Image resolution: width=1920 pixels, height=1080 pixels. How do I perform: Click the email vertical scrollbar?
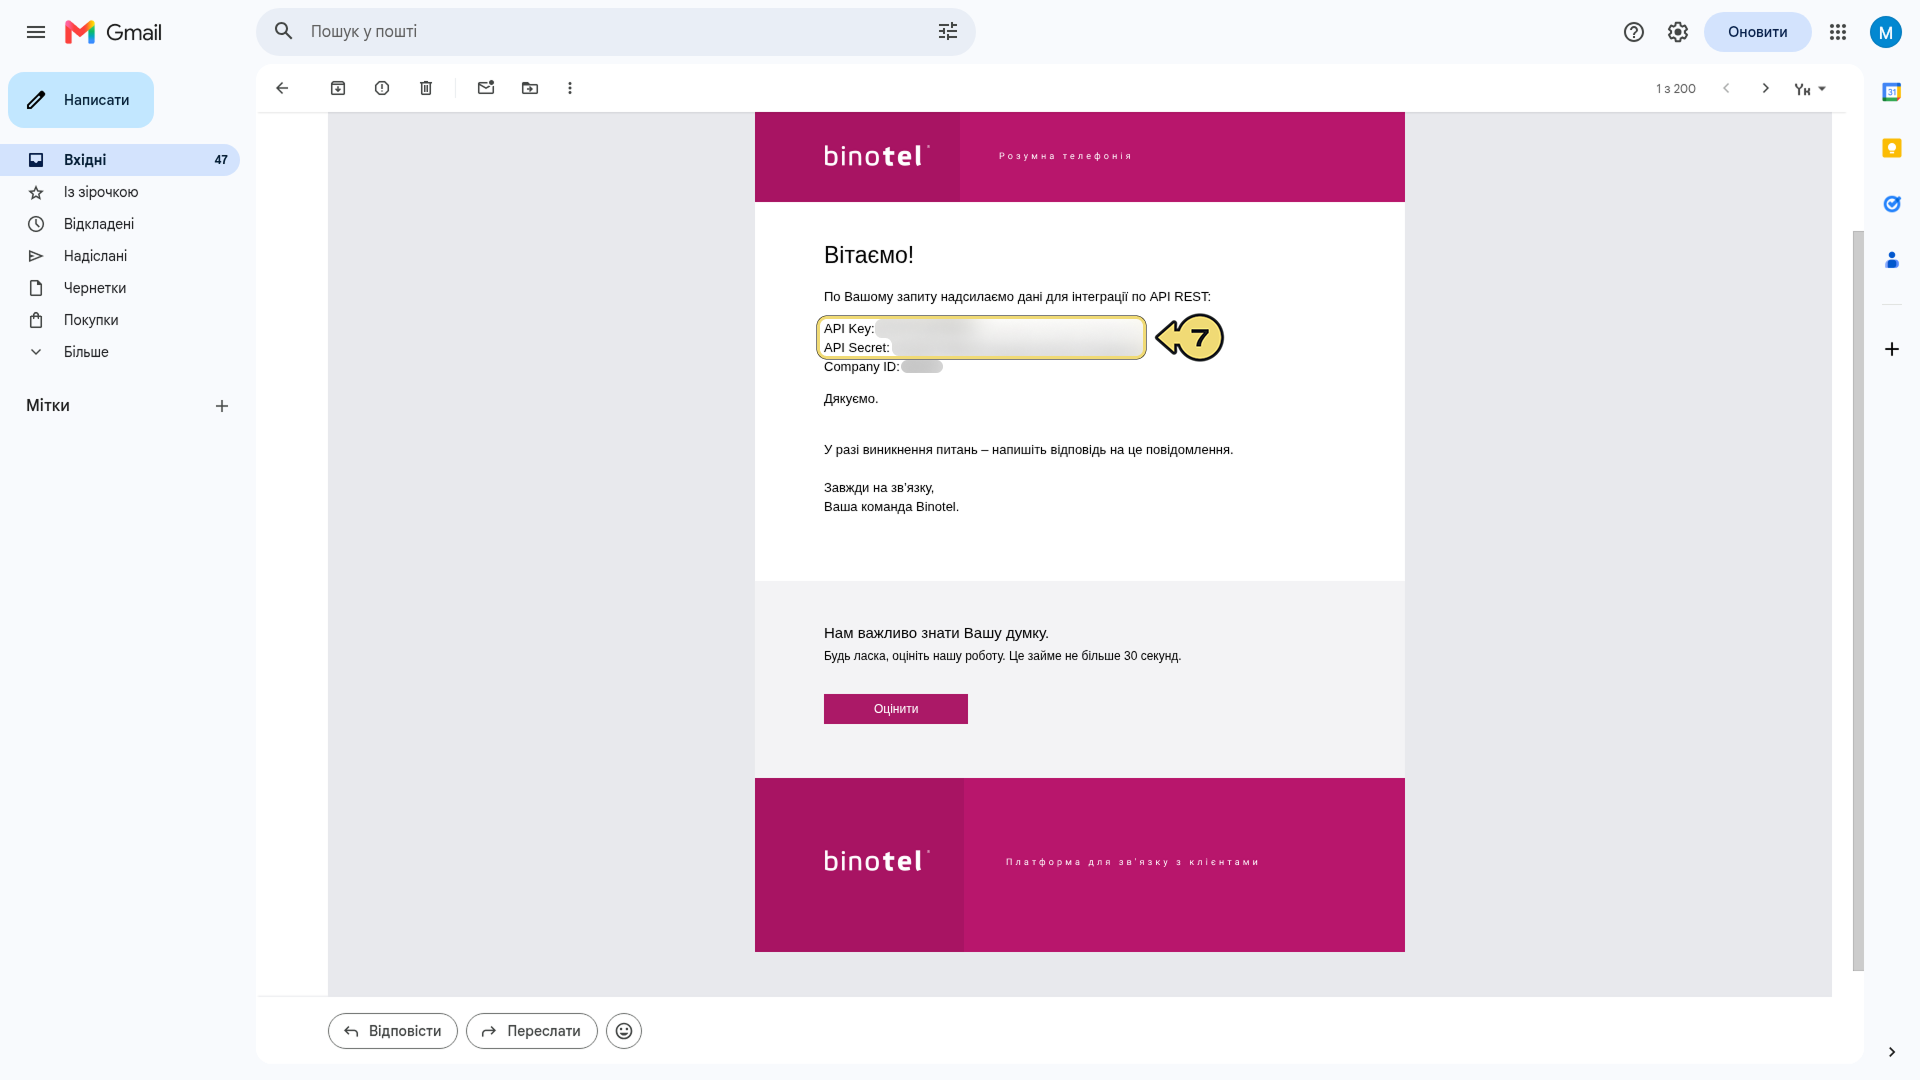pyautogui.click(x=1858, y=600)
